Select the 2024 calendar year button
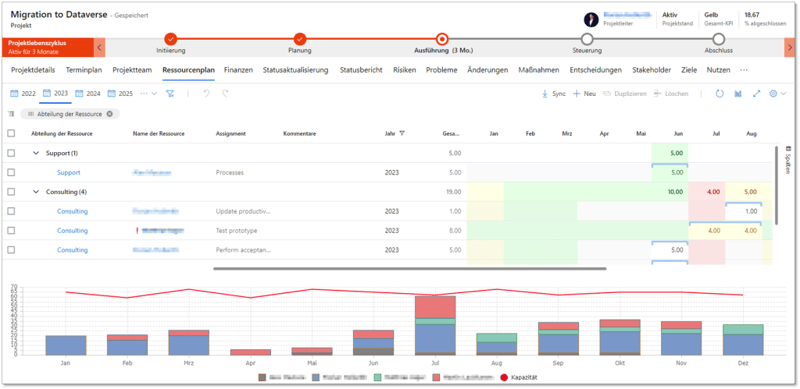Viewport: 800px width, 389px height. click(x=88, y=94)
